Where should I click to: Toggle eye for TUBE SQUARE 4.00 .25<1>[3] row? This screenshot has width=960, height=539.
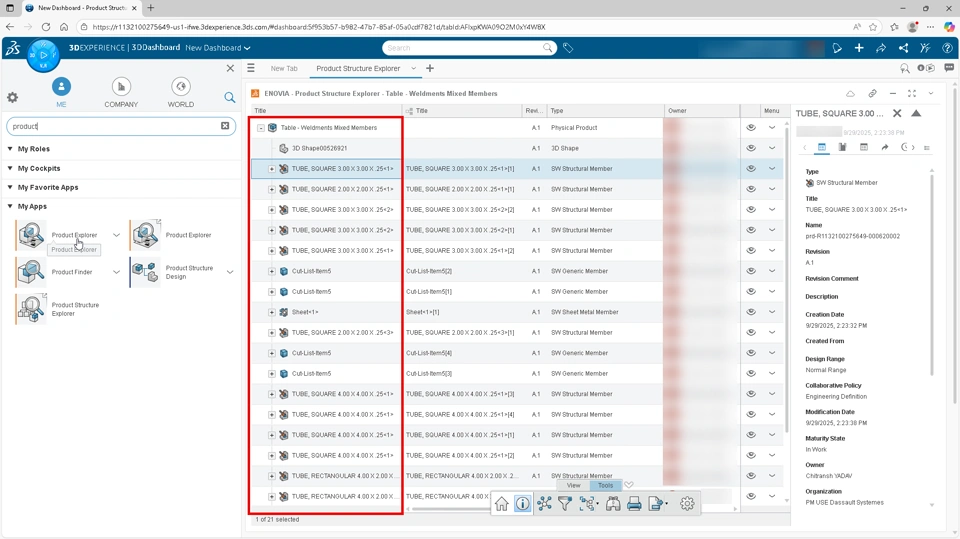click(x=751, y=394)
